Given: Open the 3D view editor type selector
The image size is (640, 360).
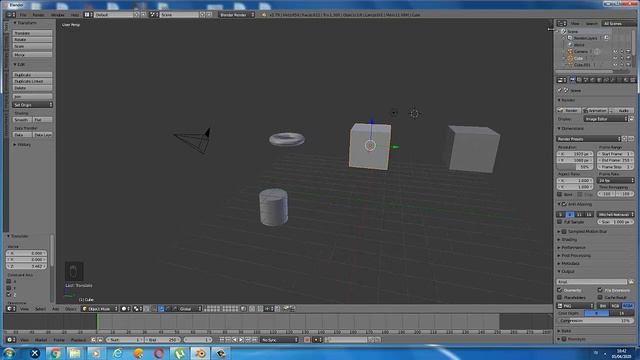Looking at the screenshot, I should click(x=11, y=309).
